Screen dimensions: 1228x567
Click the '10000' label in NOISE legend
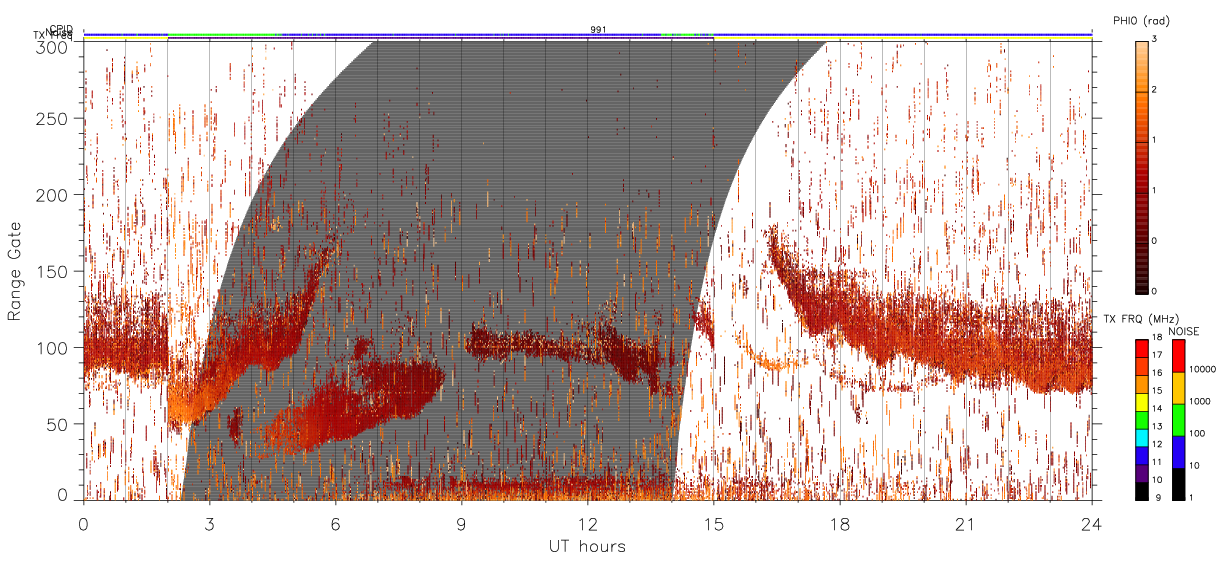point(1204,368)
